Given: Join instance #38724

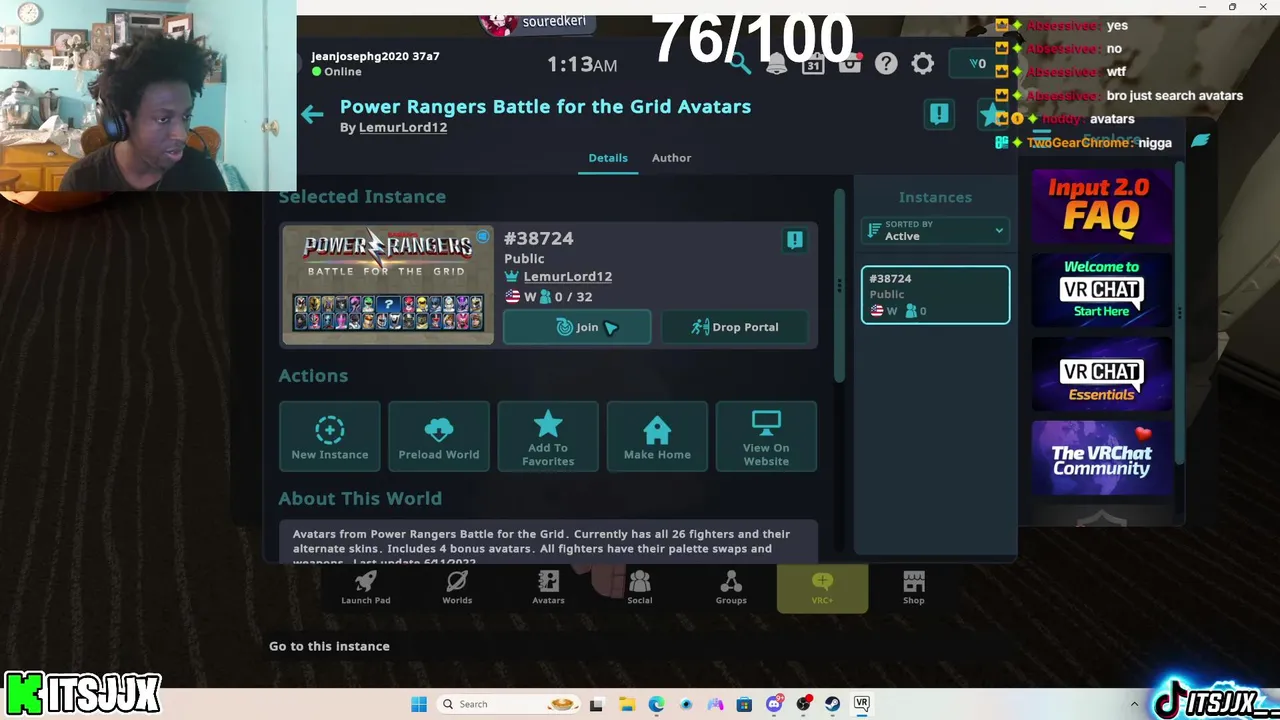Looking at the screenshot, I should point(577,327).
